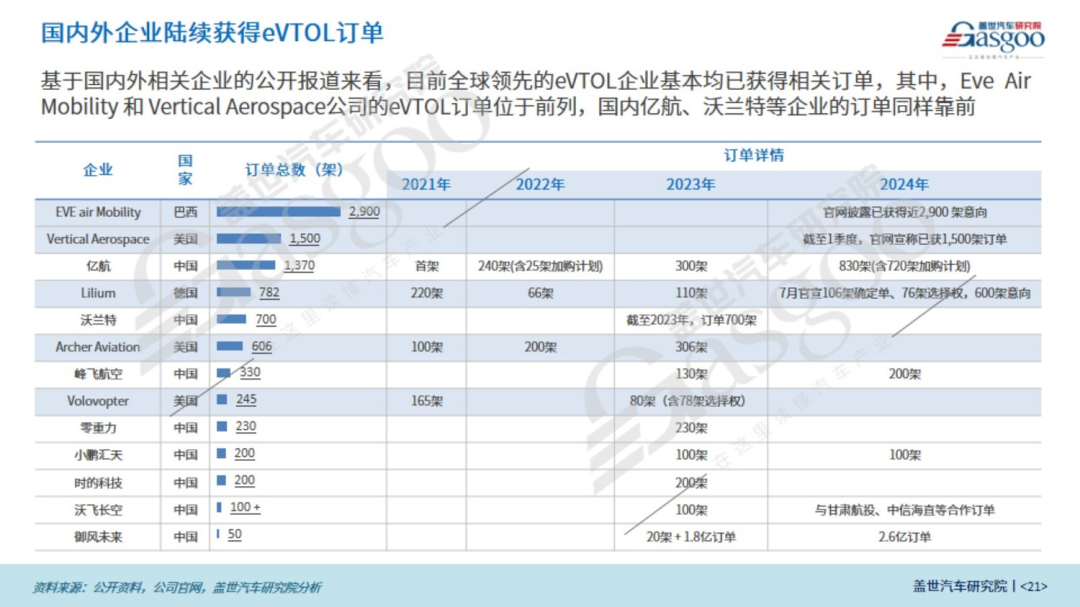Viewport: 1080px width, 607px height.
Task: Select the '沃兰特' company cell
Action: pyautogui.click(x=98, y=320)
